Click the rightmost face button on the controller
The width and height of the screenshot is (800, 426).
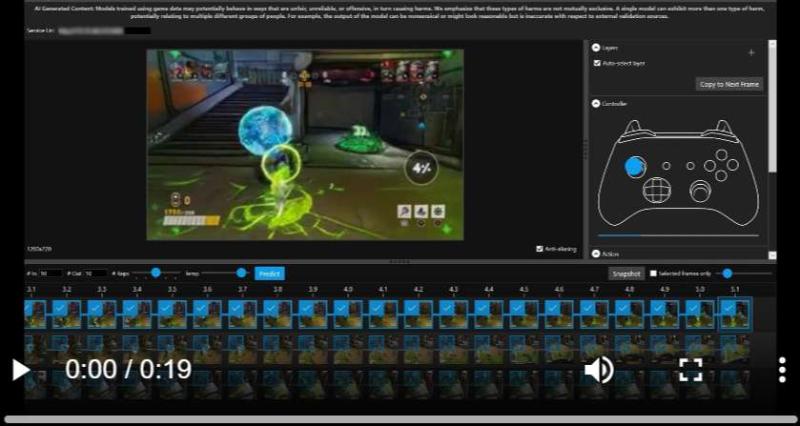point(733,165)
